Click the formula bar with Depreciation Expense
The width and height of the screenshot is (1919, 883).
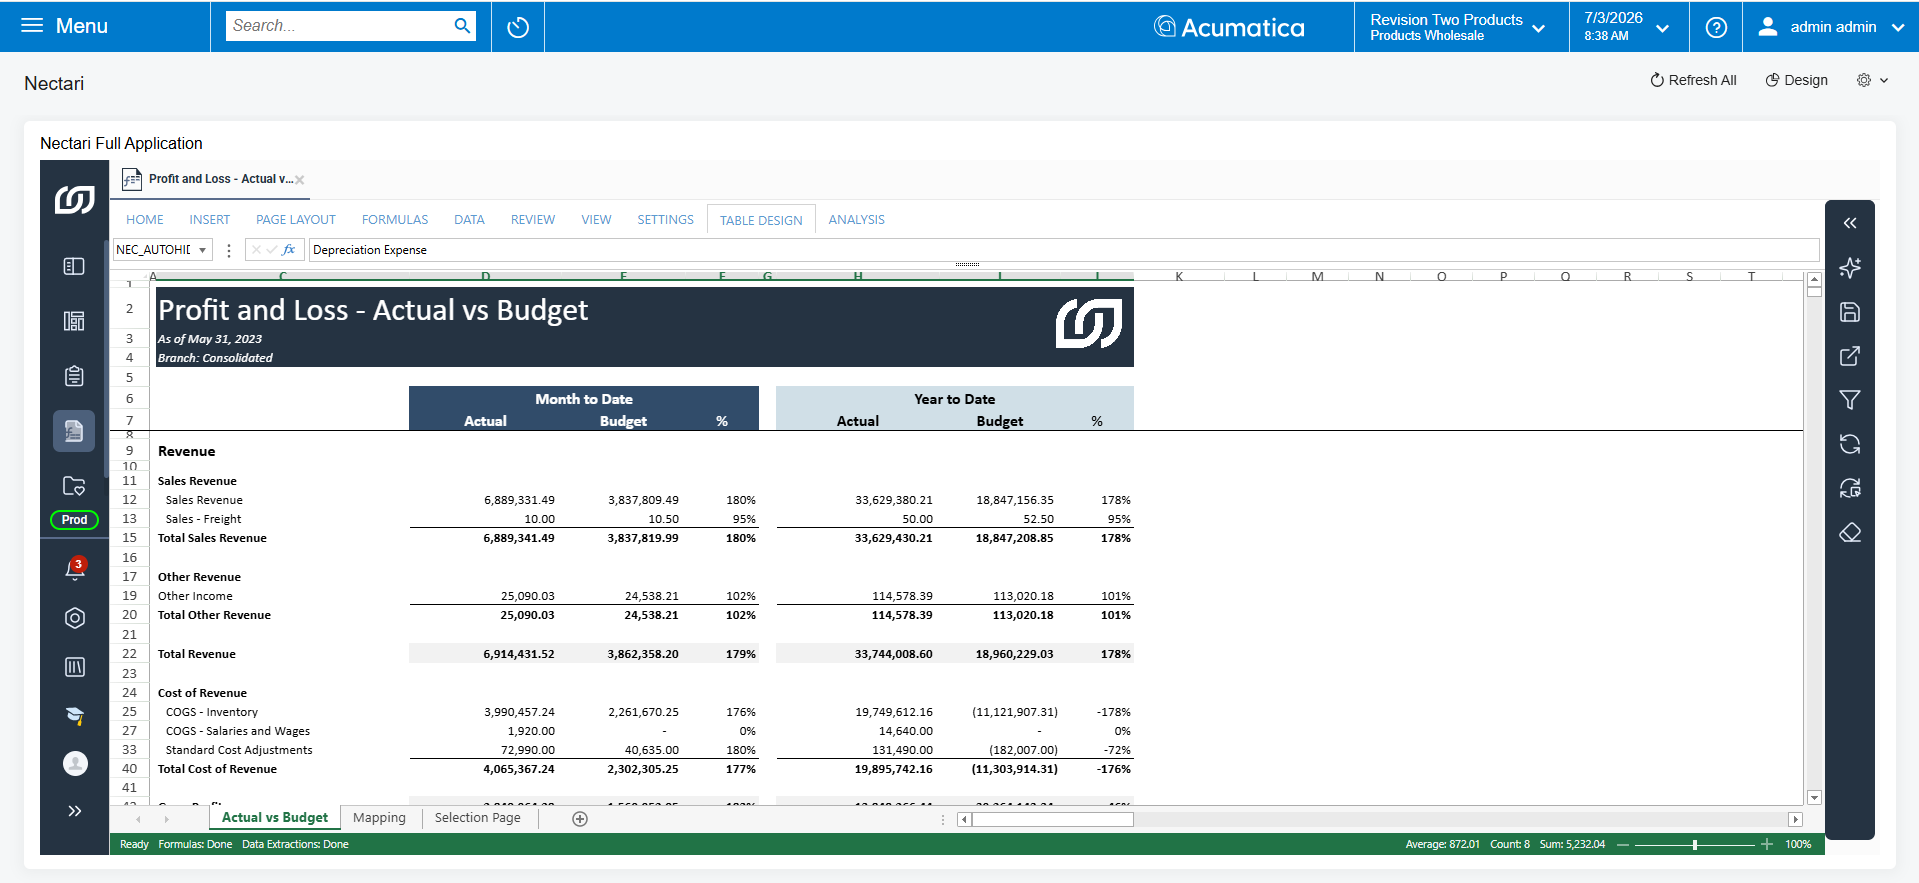(x=1064, y=250)
